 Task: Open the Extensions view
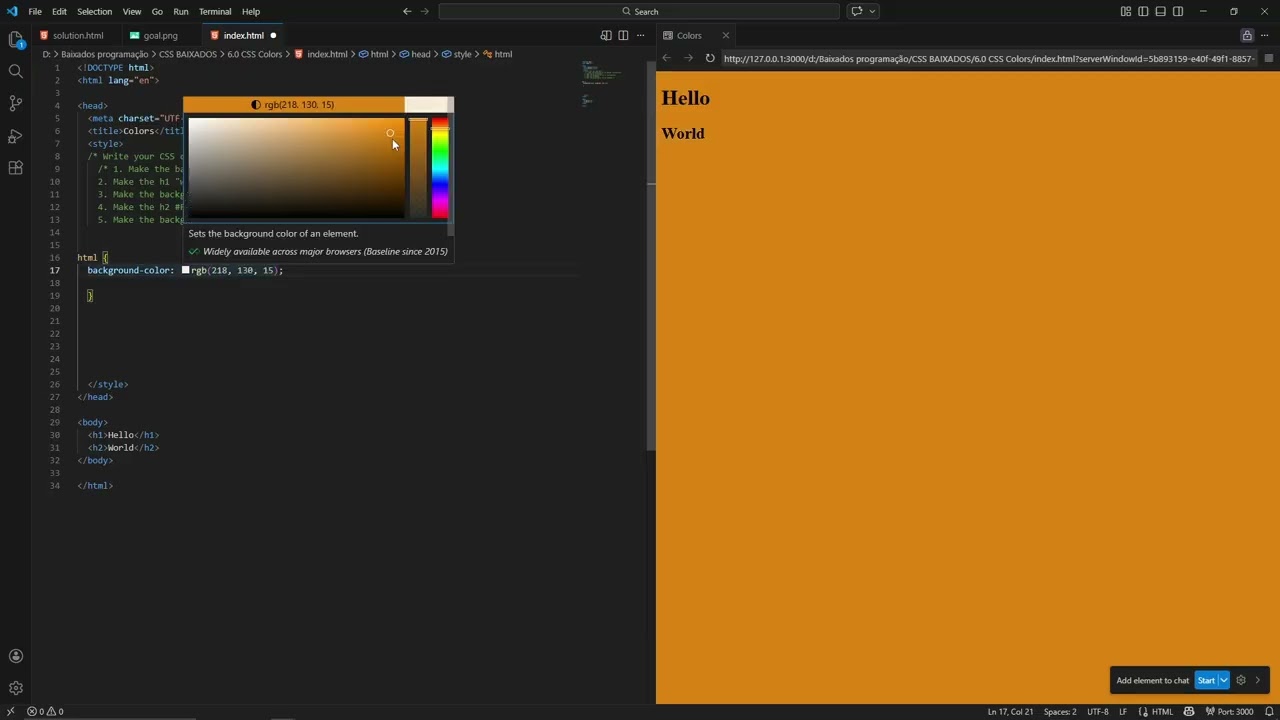click(x=16, y=167)
